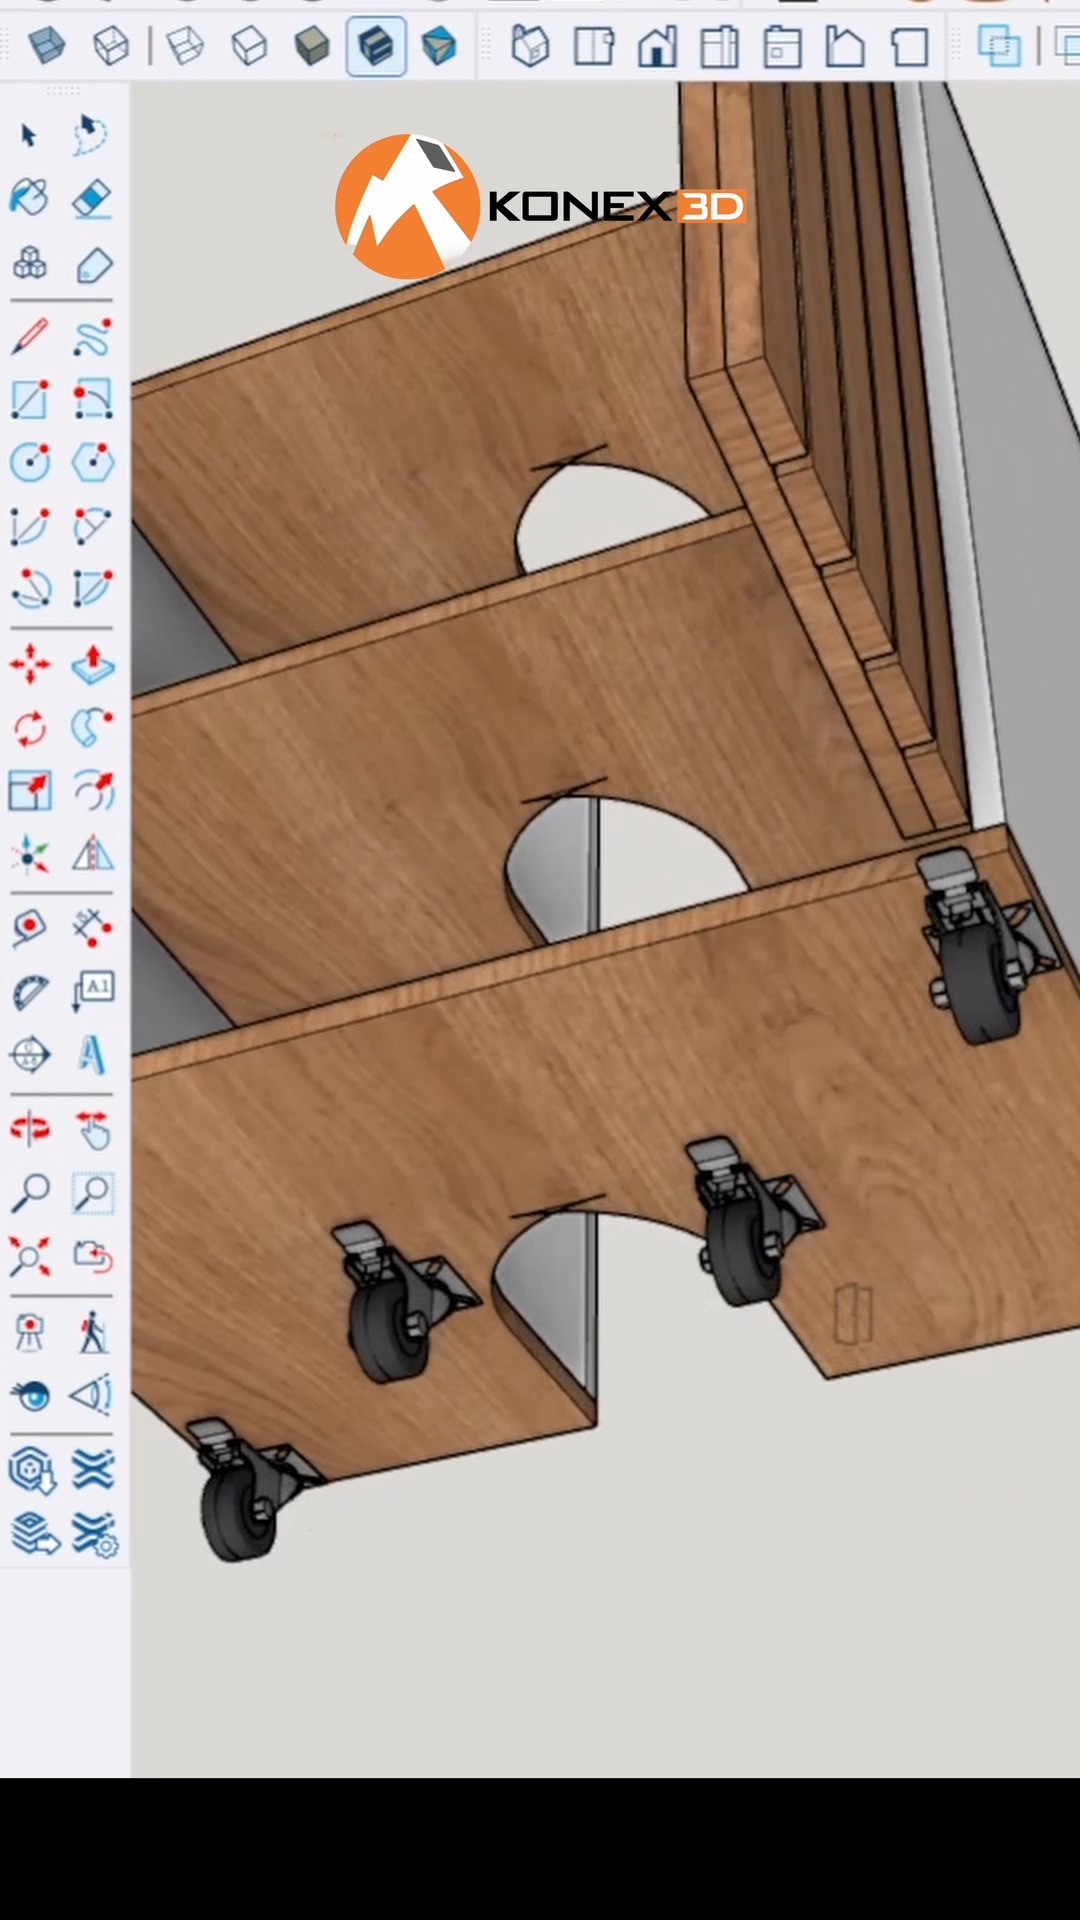Select the Orbit tool
The image size is (1080, 1920).
[29, 1130]
